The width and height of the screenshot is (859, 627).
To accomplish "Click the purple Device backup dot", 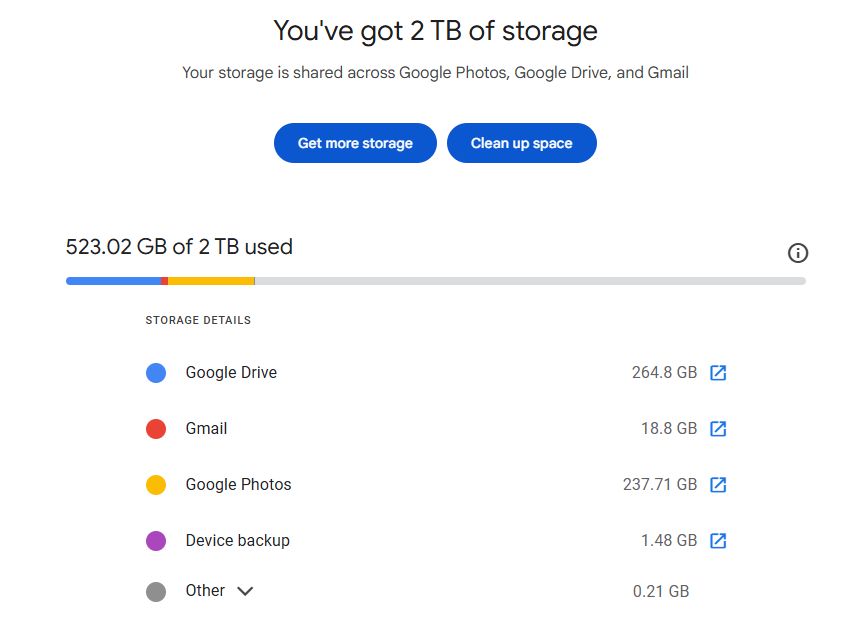I will tap(156, 541).
